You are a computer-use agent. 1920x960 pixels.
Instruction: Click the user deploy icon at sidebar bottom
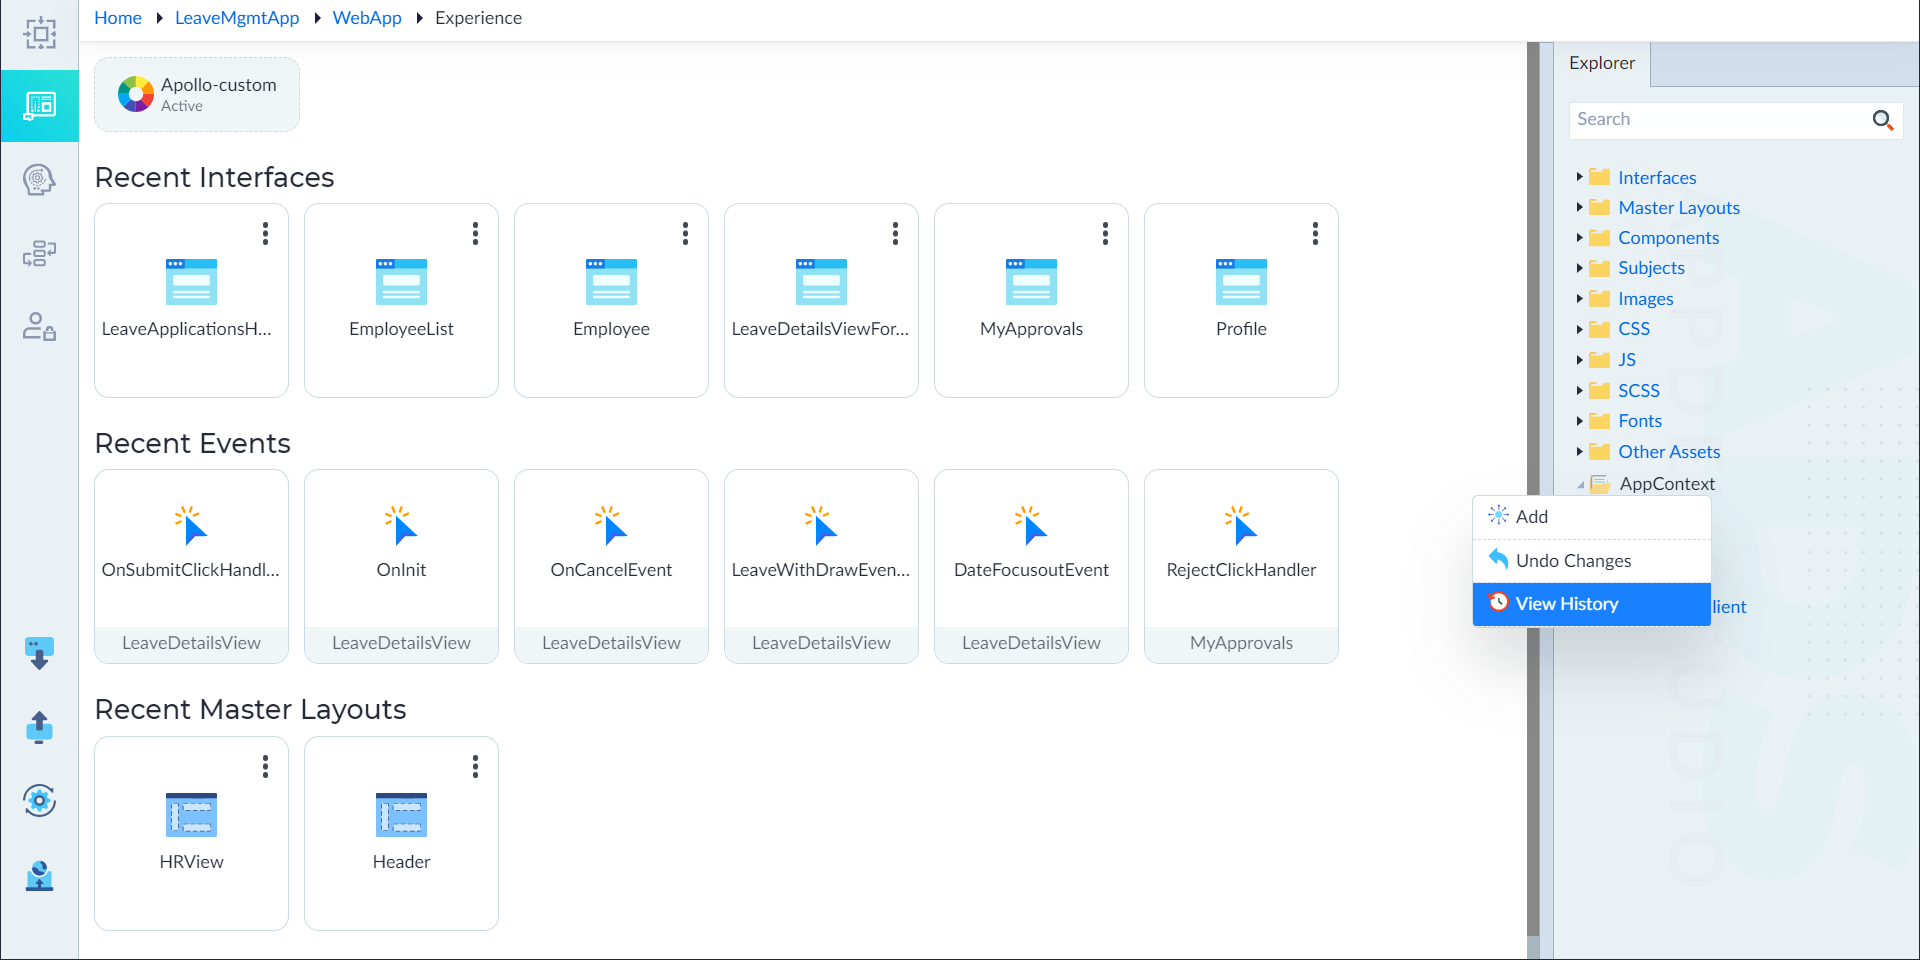click(x=39, y=875)
